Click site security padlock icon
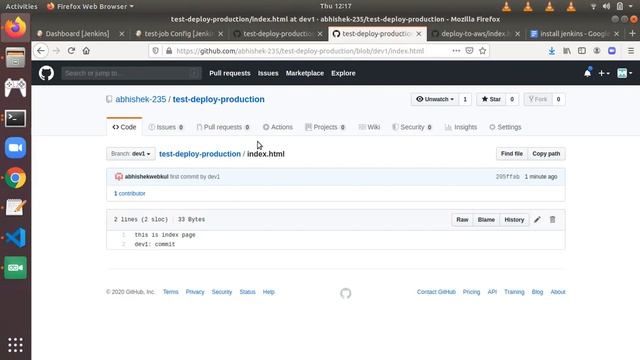The image size is (640, 360). coord(169,51)
